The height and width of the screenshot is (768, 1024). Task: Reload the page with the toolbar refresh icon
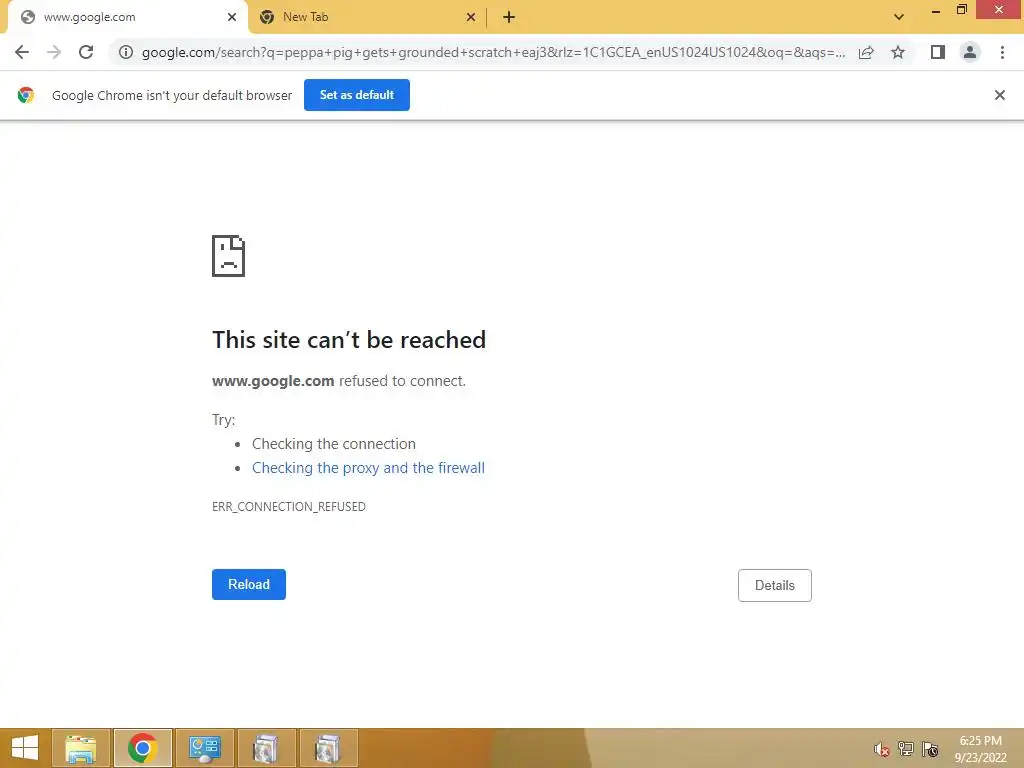click(86, 52)
